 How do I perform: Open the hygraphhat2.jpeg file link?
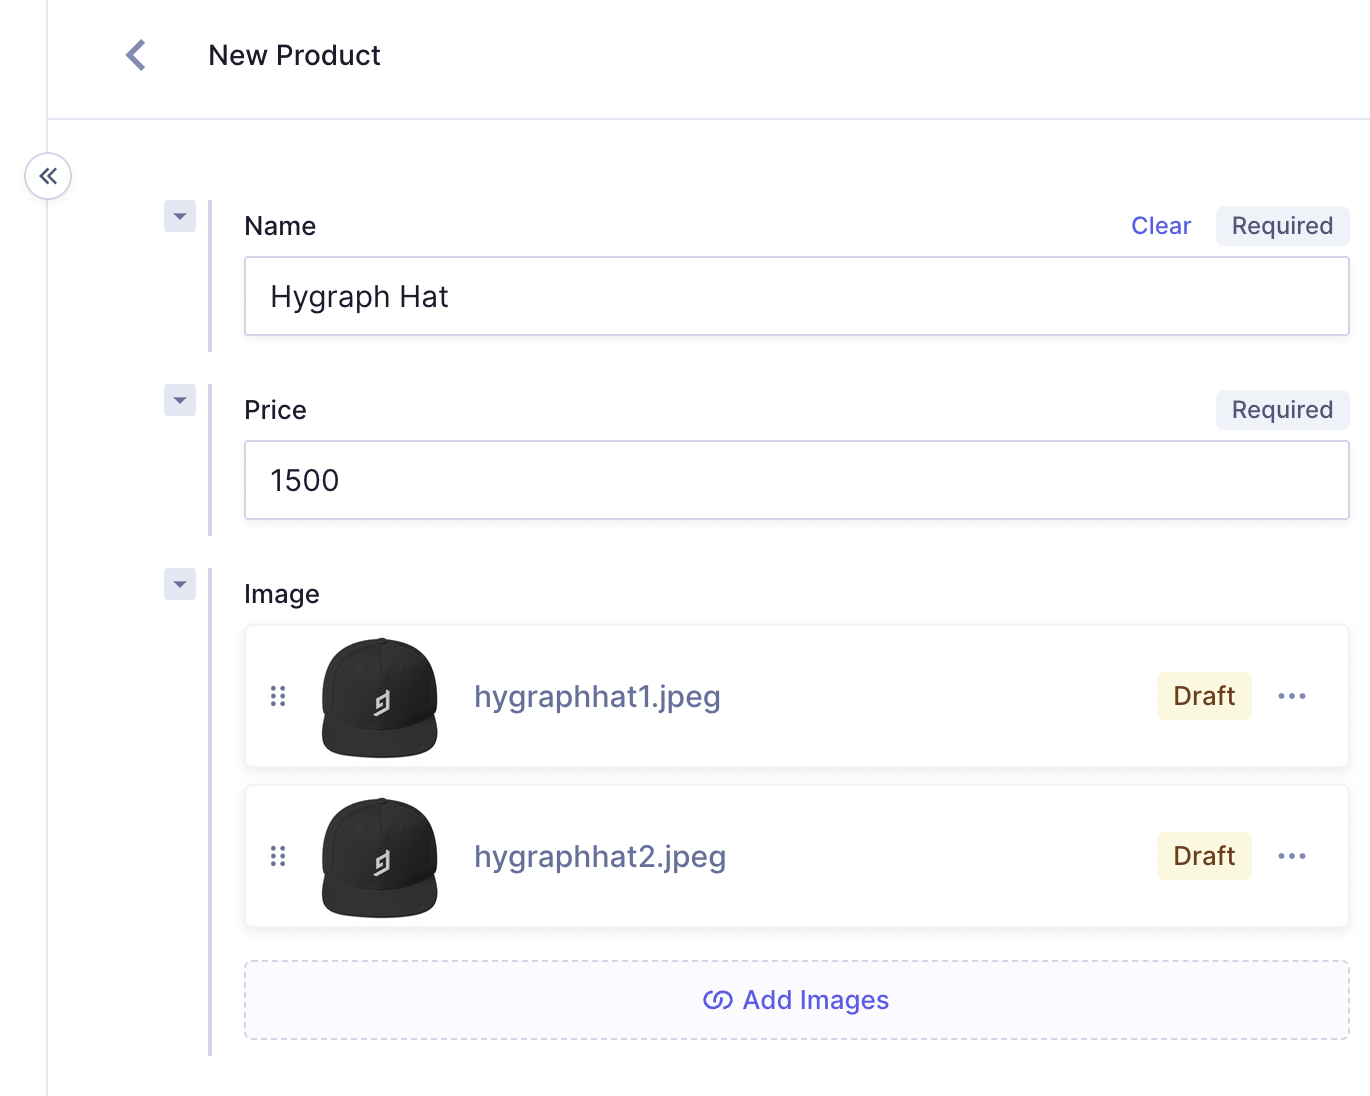click(x=600, y=856)
